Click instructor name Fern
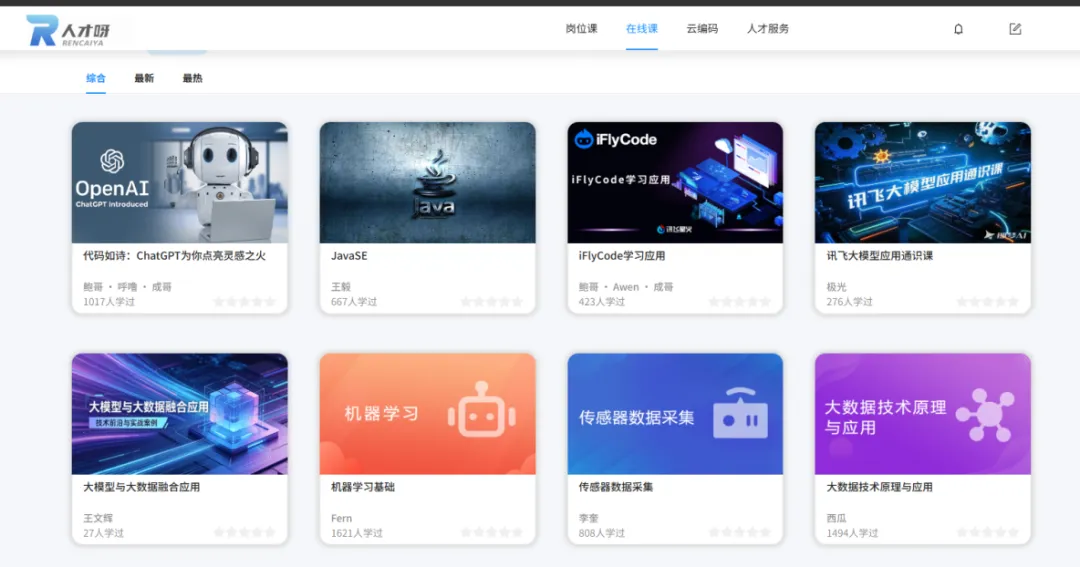Image resolution: width=1080 pixels, height=567 pixels. coord(342,518)
